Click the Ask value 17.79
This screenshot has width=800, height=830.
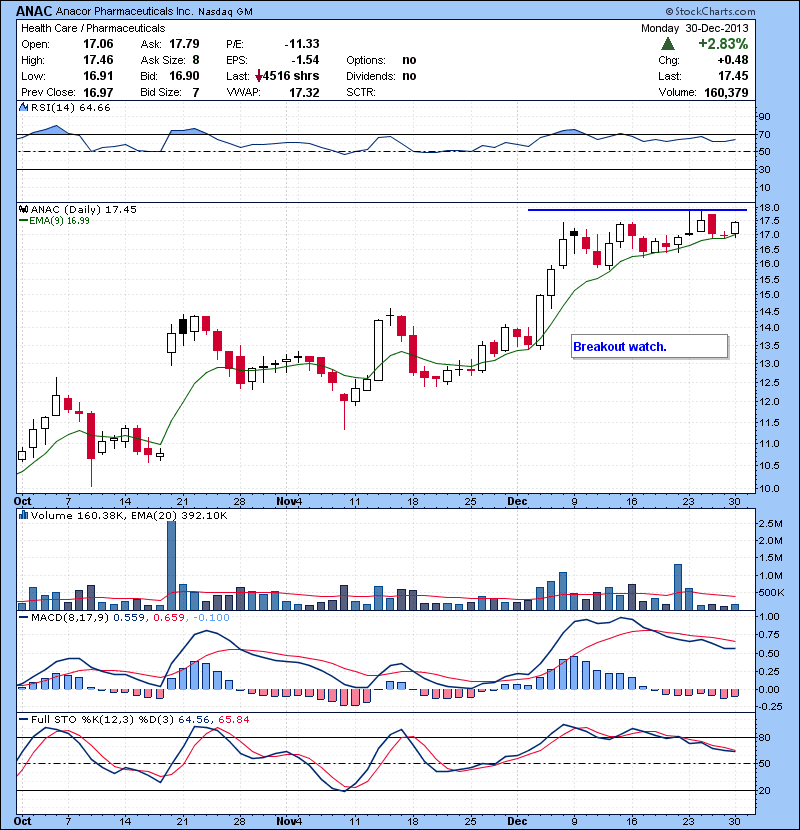184,44
